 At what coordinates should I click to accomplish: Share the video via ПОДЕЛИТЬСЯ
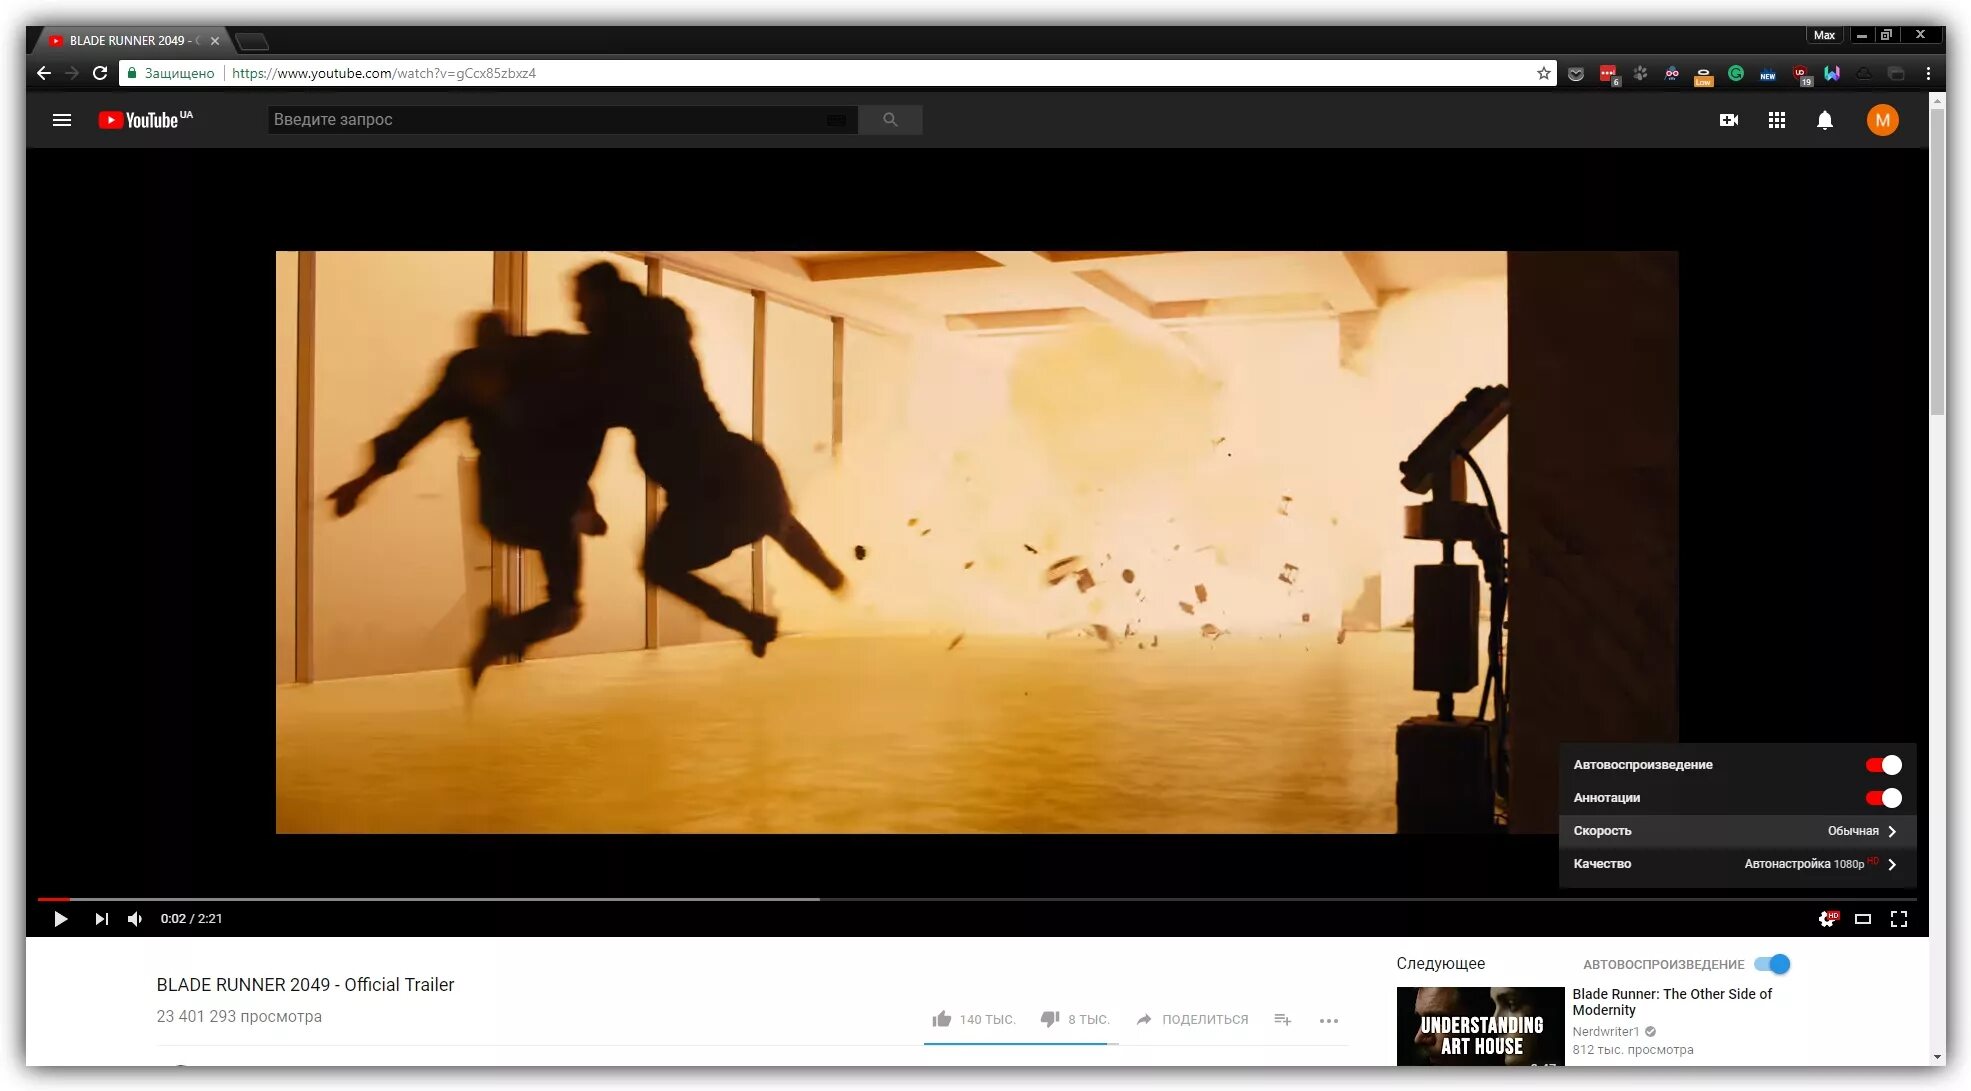click(1192, 1019)
